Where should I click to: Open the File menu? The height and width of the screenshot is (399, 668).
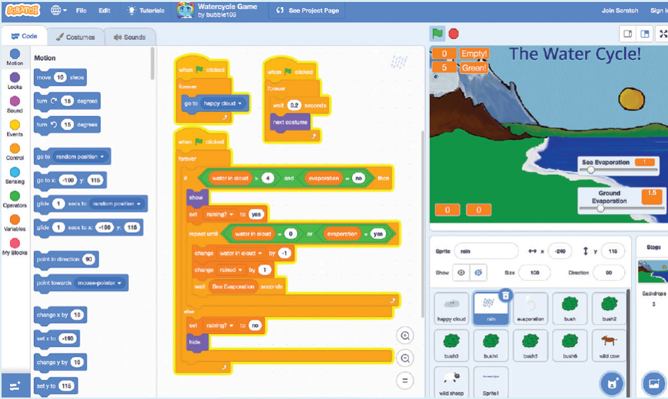click(81, 10)
